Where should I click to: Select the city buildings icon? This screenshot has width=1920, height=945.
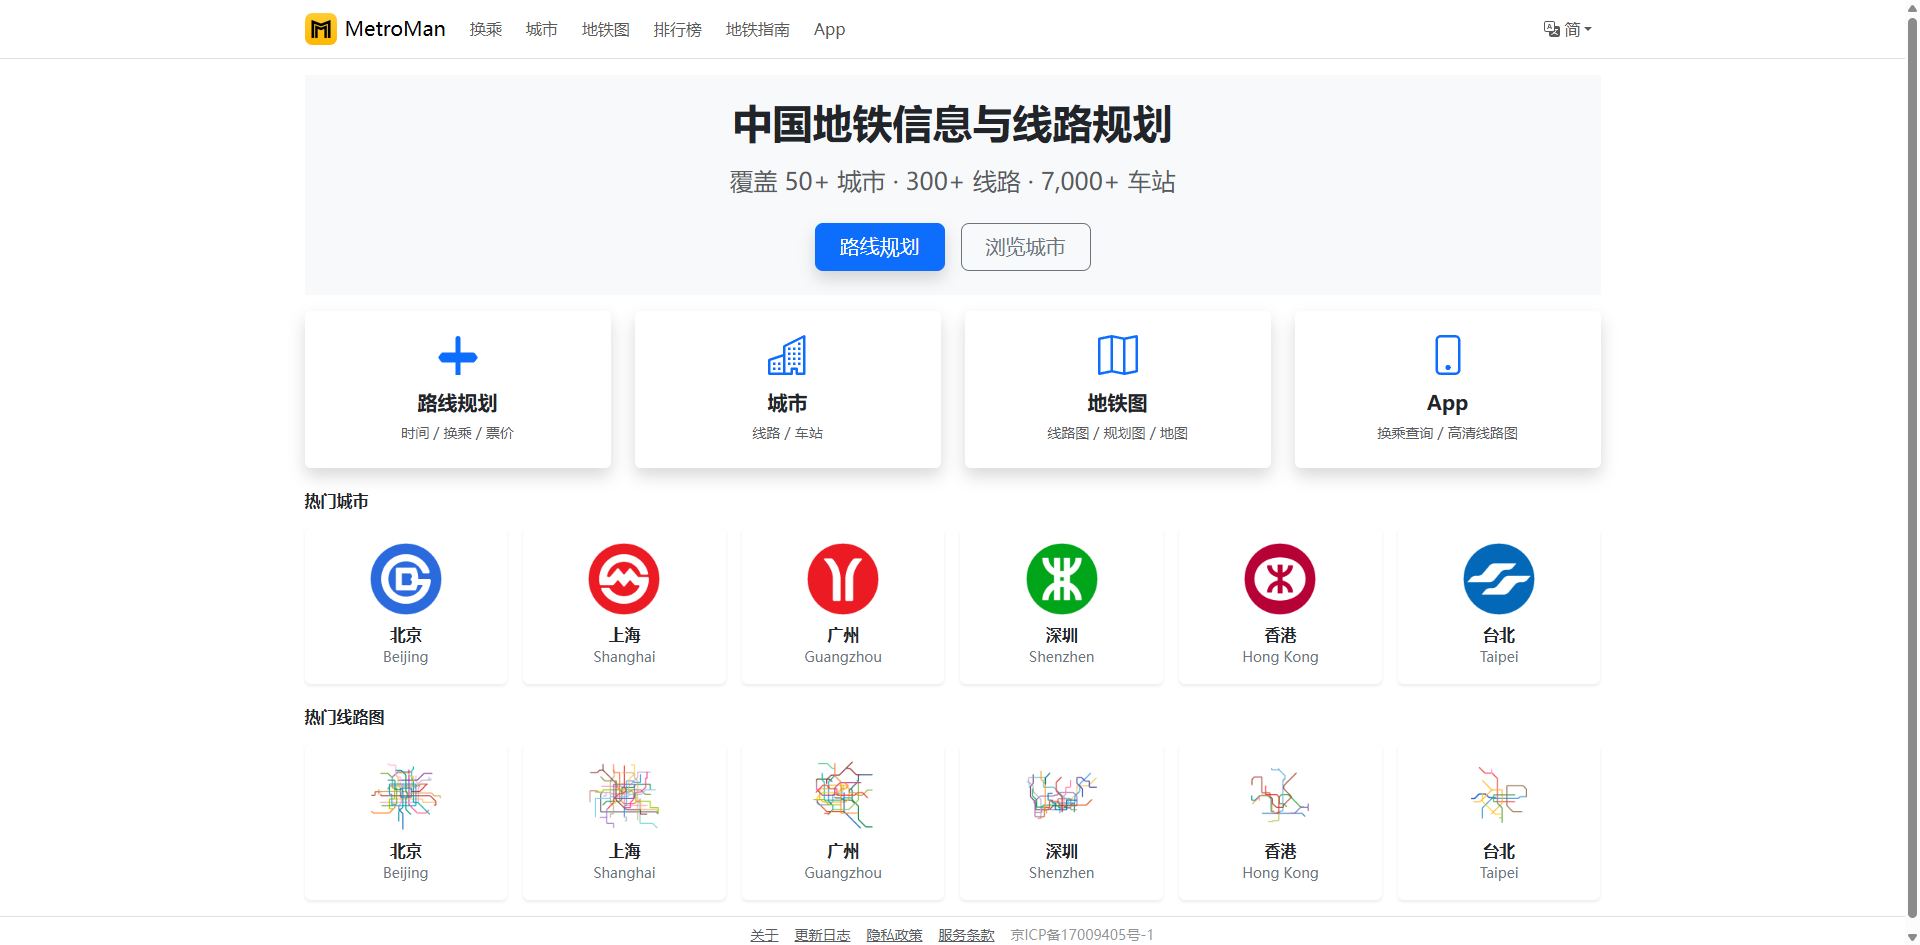pyautogui.click(x=787, y=356)
